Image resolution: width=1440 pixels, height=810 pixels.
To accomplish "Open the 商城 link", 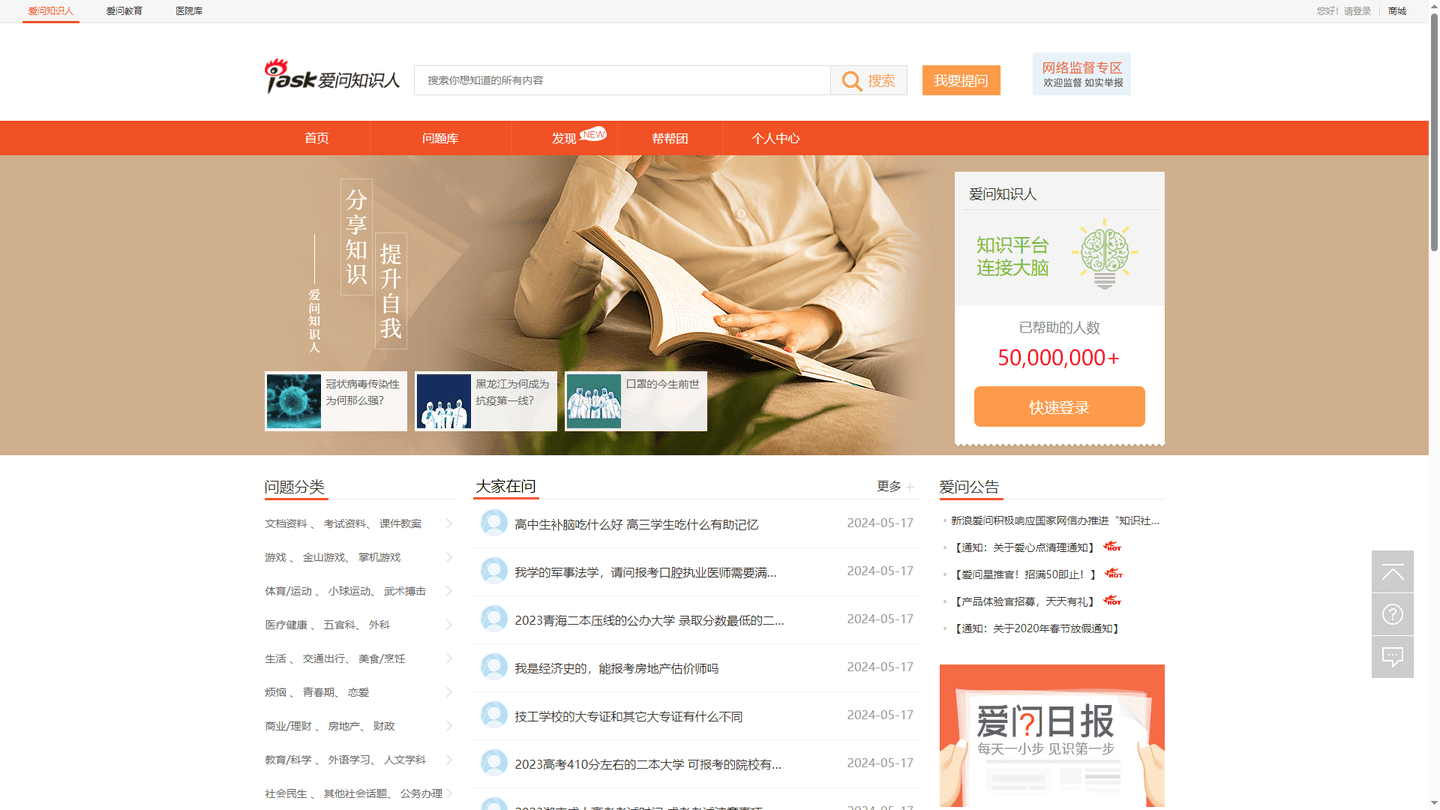I will [1397, 11].
